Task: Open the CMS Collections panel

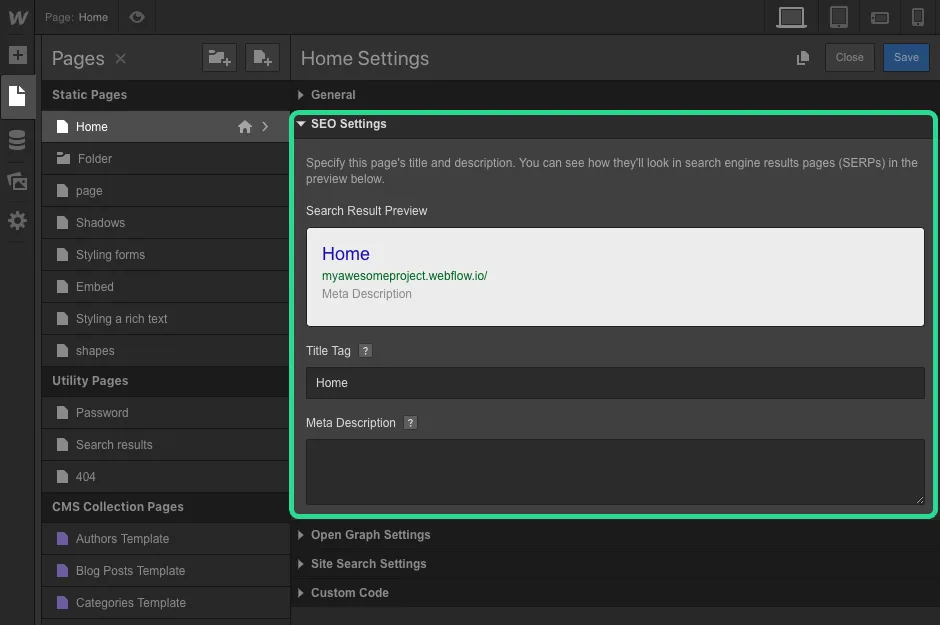Action: point(17,140)
